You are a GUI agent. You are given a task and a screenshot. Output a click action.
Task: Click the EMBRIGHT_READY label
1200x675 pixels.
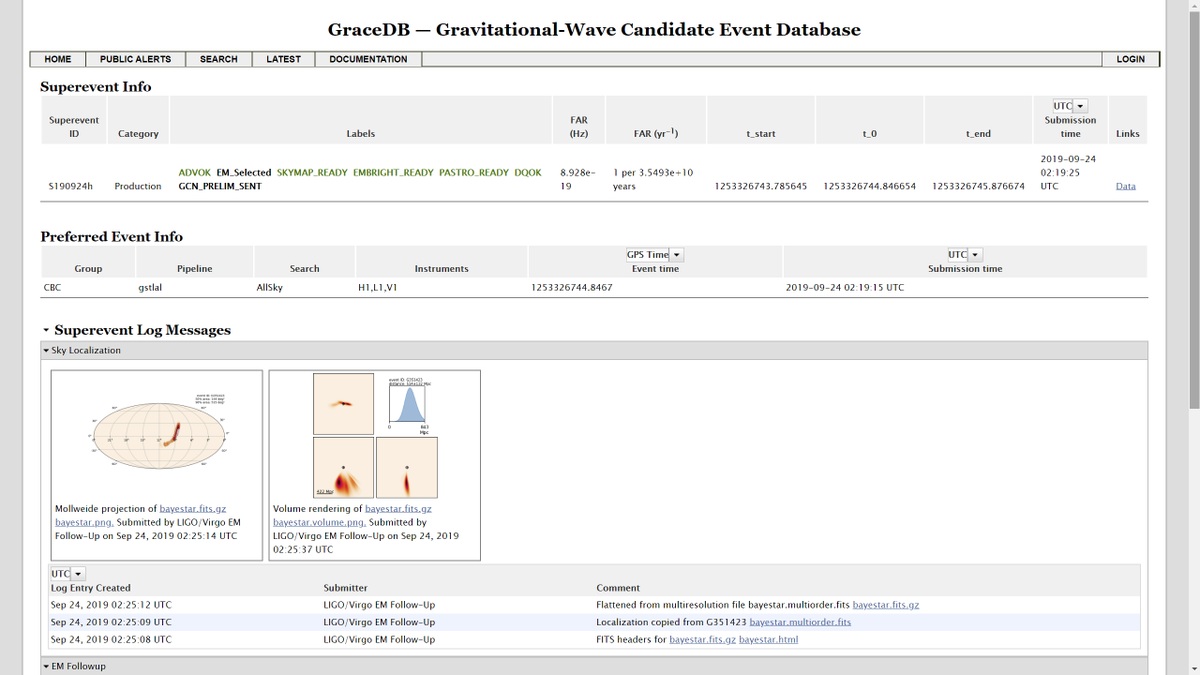tap(393, 173)
